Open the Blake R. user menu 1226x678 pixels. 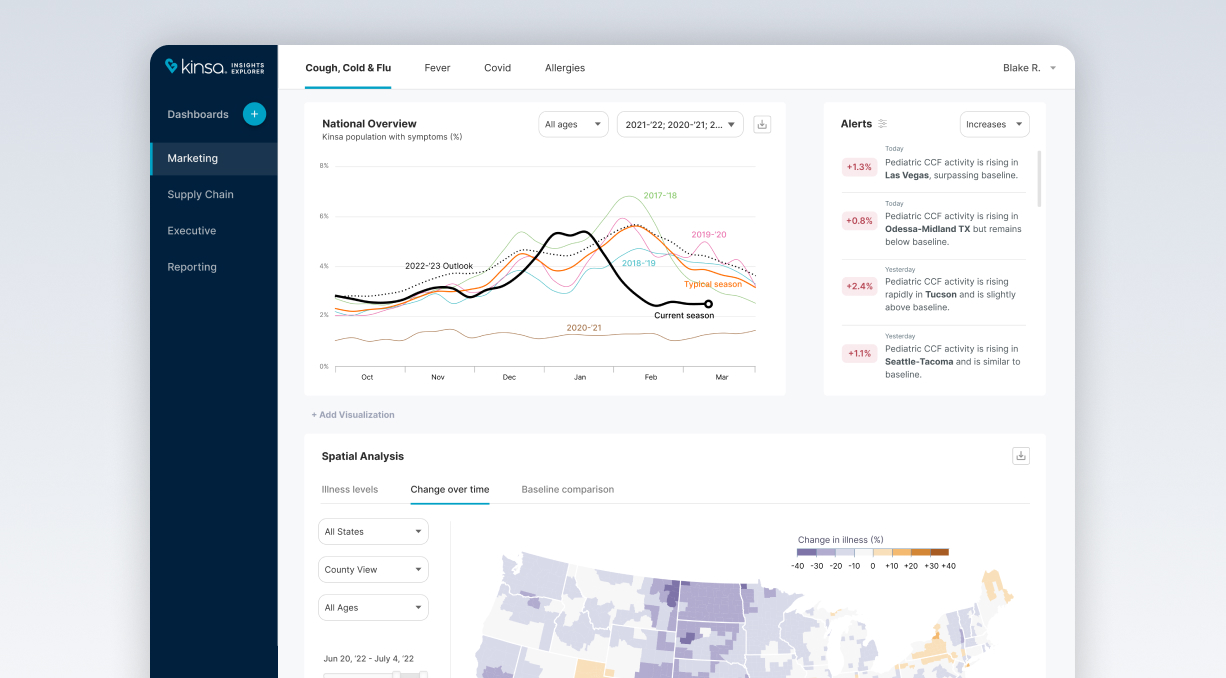1030,68
